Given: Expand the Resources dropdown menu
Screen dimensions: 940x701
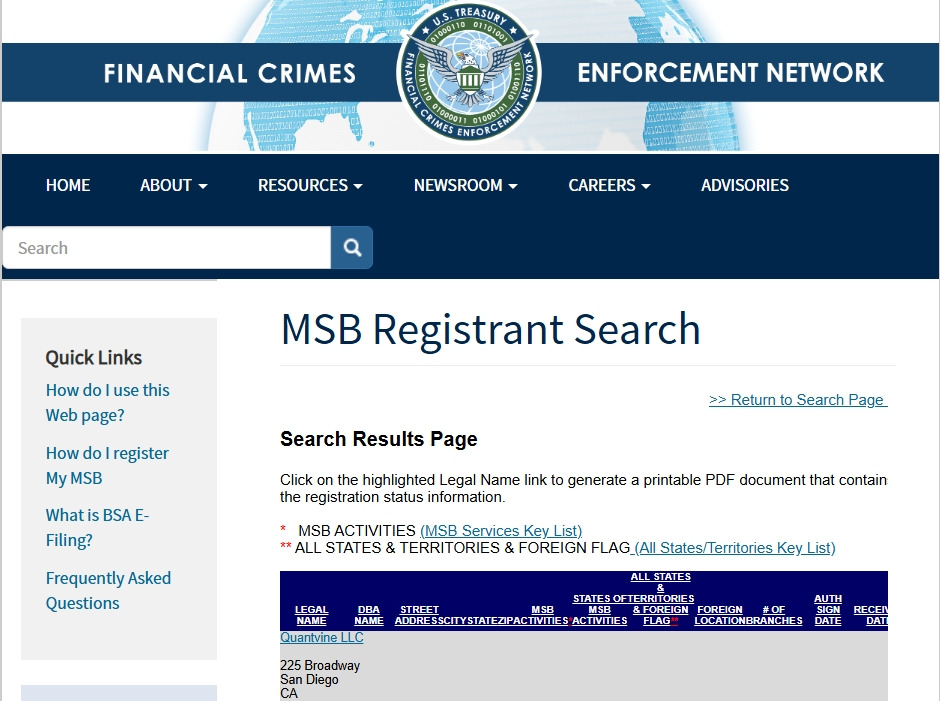Looking at the screenshot, I should 310,185.
